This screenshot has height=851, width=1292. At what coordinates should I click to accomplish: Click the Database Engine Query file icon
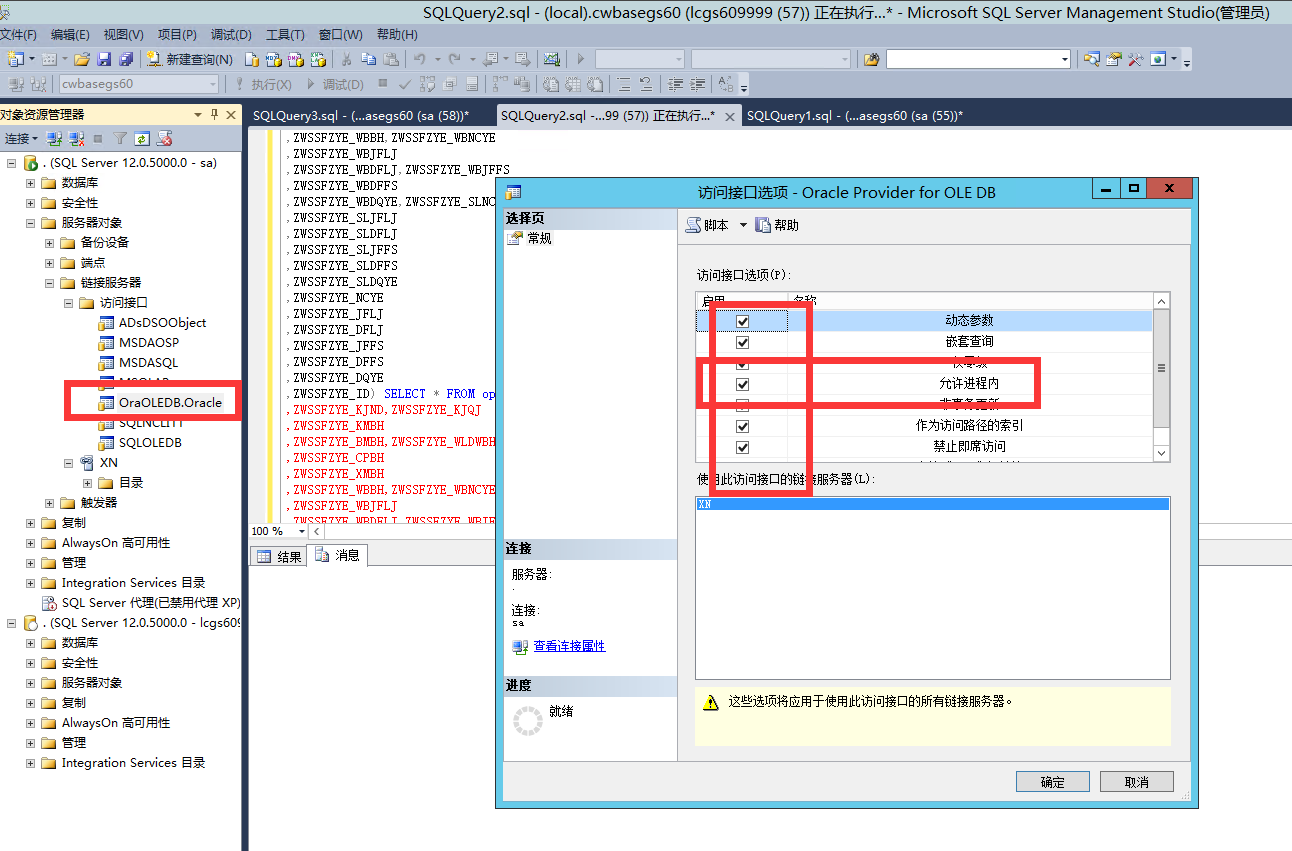pyautogui.click(x=252, y=60)
